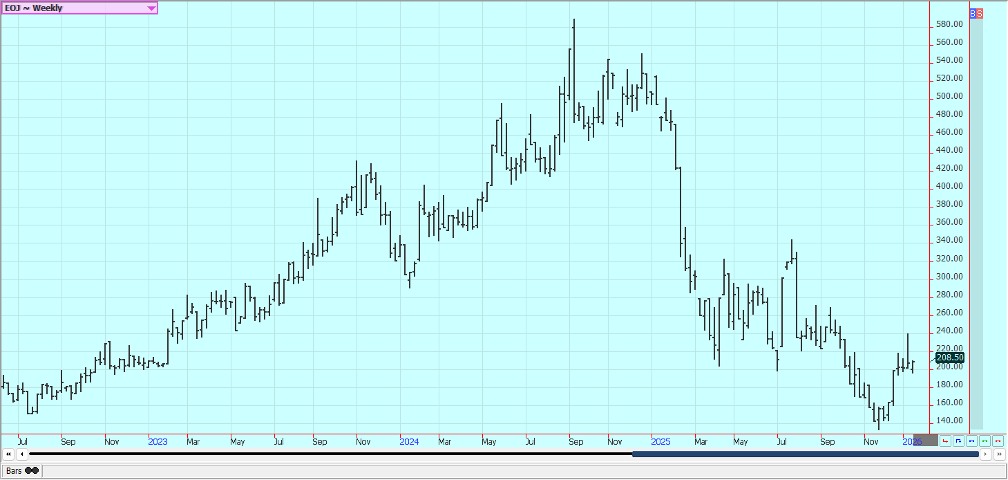Select the Bars tab at bottom left
The height and width of the screenshot is (480, 1008).
click(x=13, y=470)
